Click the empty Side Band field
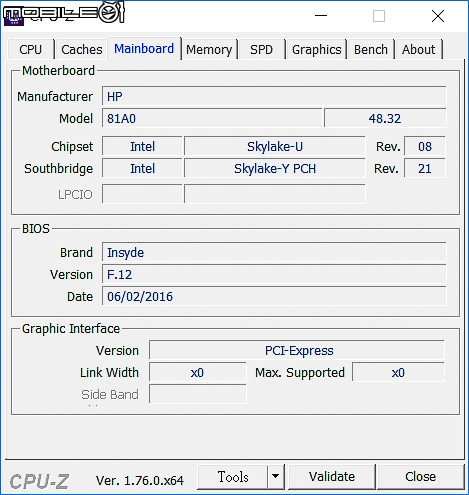This screenshot has width=469, height=495. [x=197, y=394]
